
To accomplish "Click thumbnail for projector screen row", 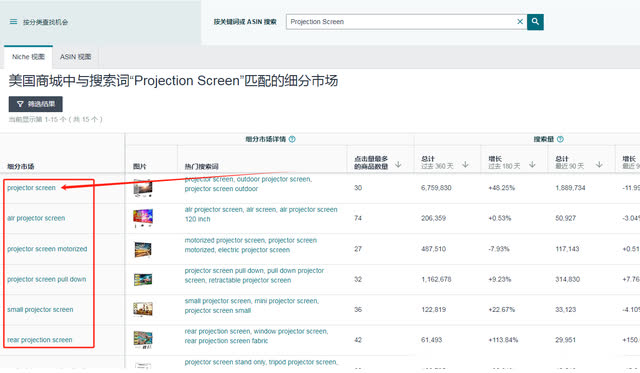I will (143, 188).
